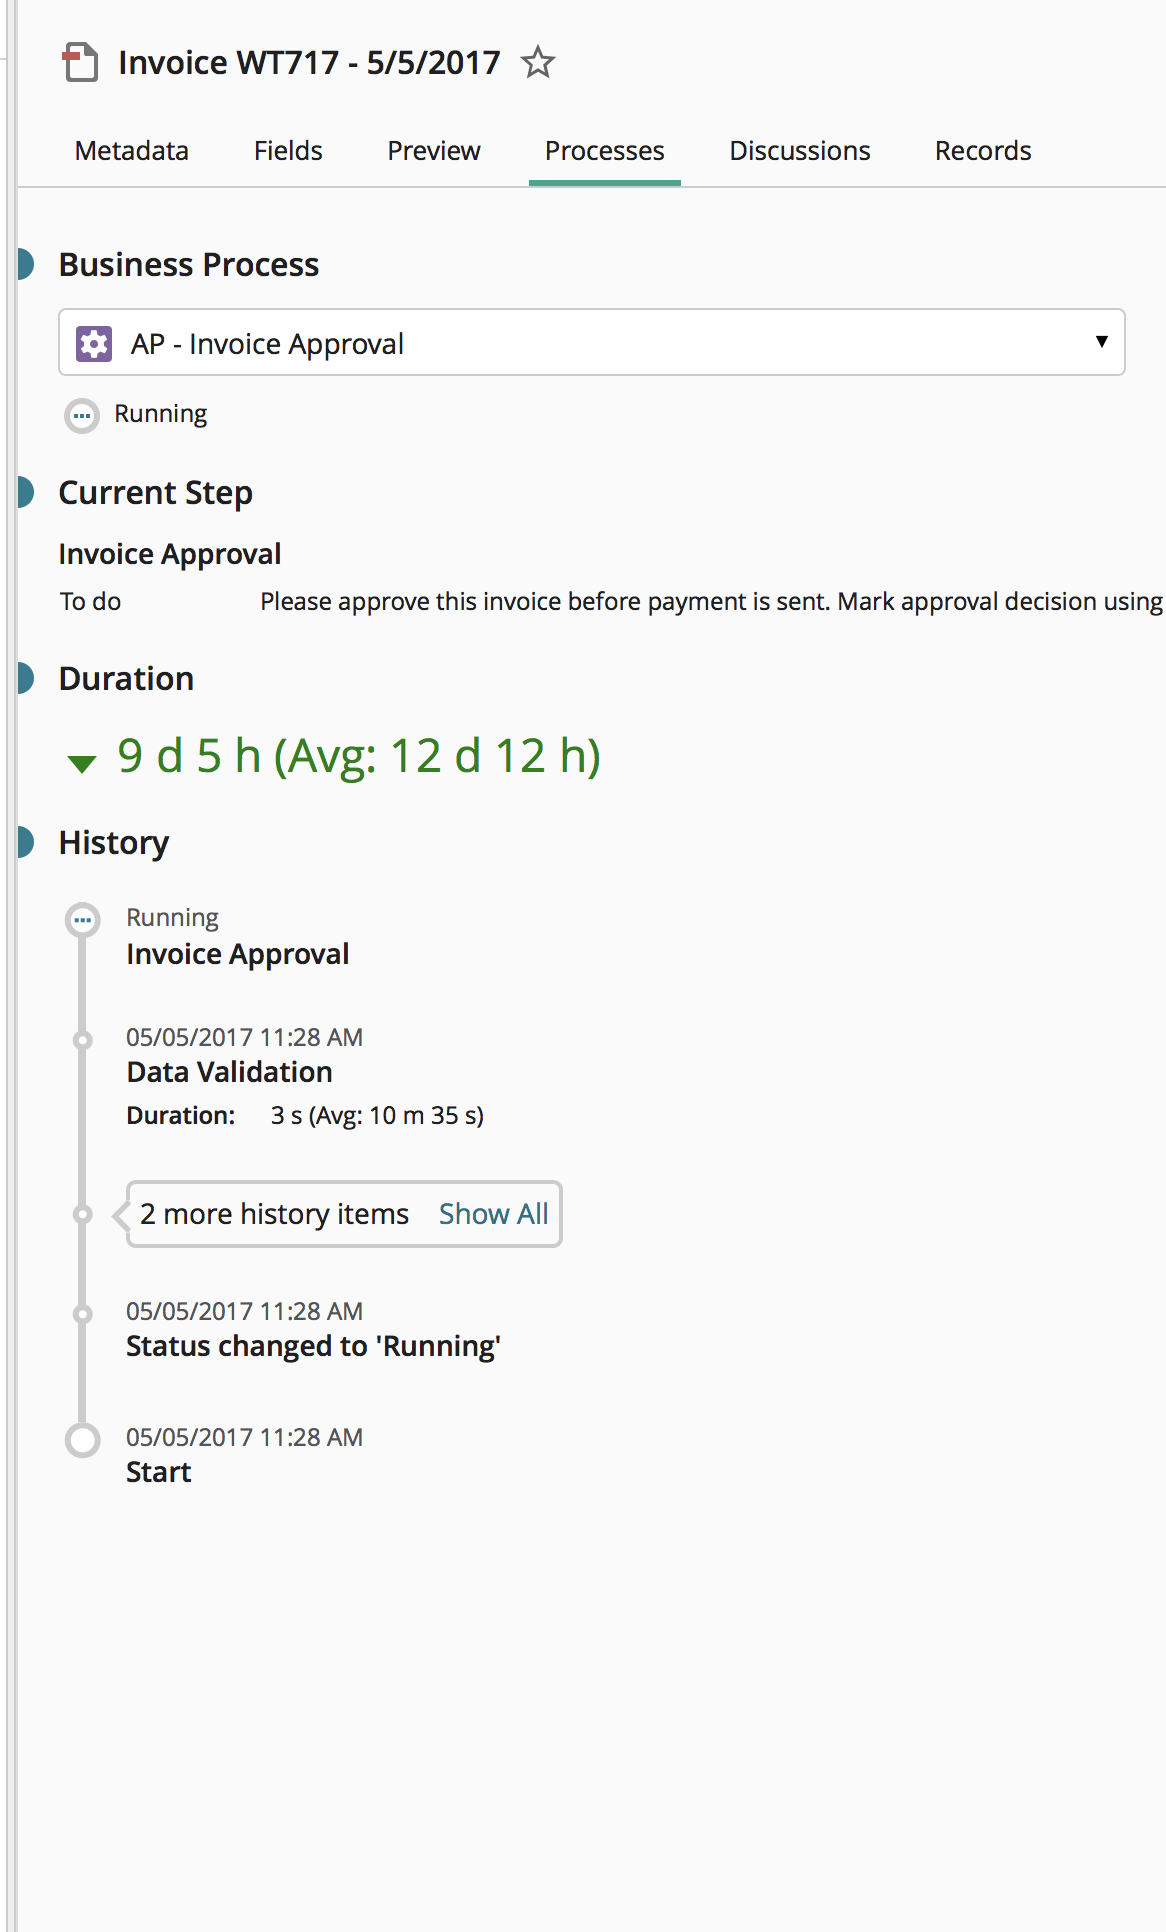1166x1932 pixels.
Task: Click the Invoice Approval current step title
Action: (170, 554)
